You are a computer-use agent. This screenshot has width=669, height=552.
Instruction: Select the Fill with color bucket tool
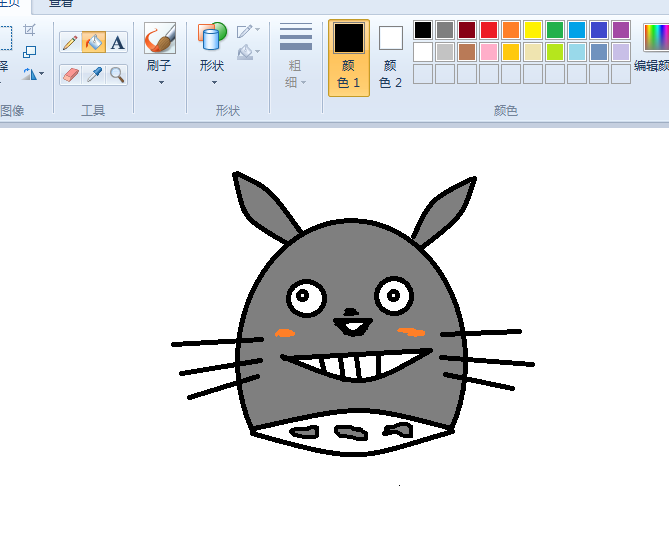[93, 42]
